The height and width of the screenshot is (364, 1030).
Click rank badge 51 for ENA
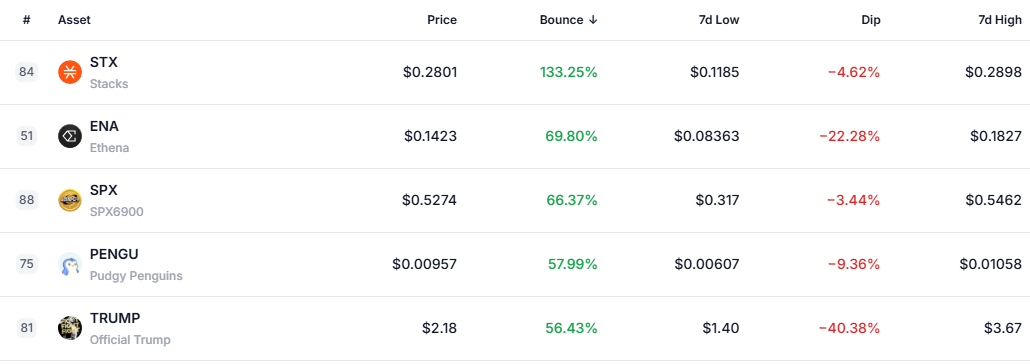(26, 136)
